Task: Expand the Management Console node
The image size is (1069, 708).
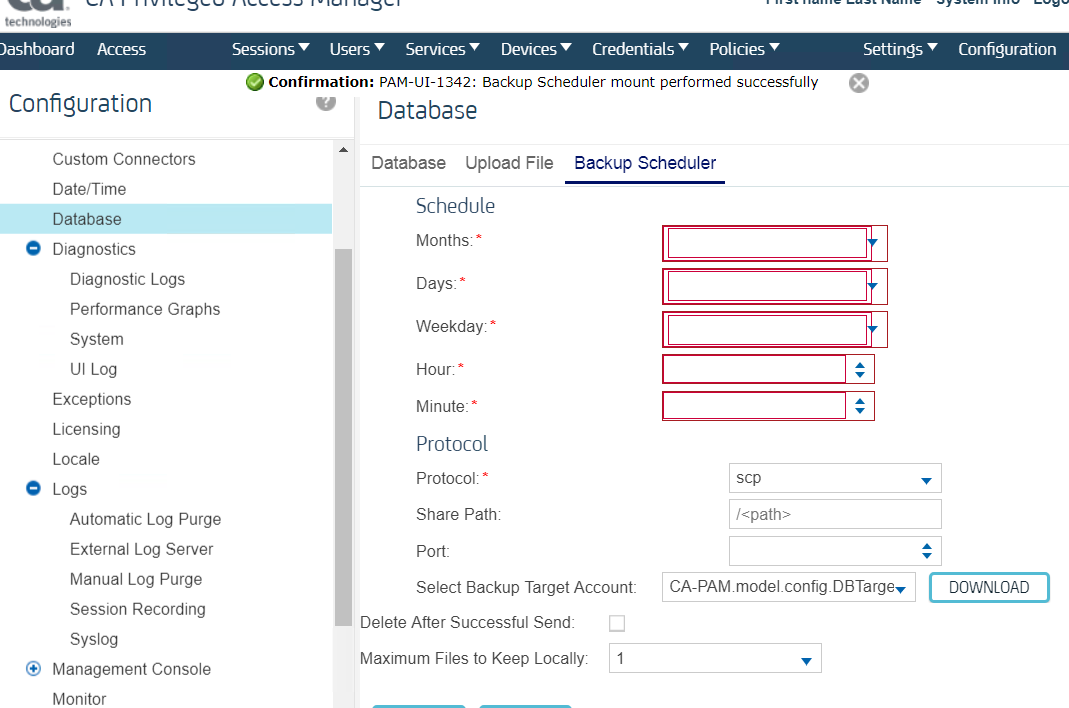Action: click(x=33, y=669)
